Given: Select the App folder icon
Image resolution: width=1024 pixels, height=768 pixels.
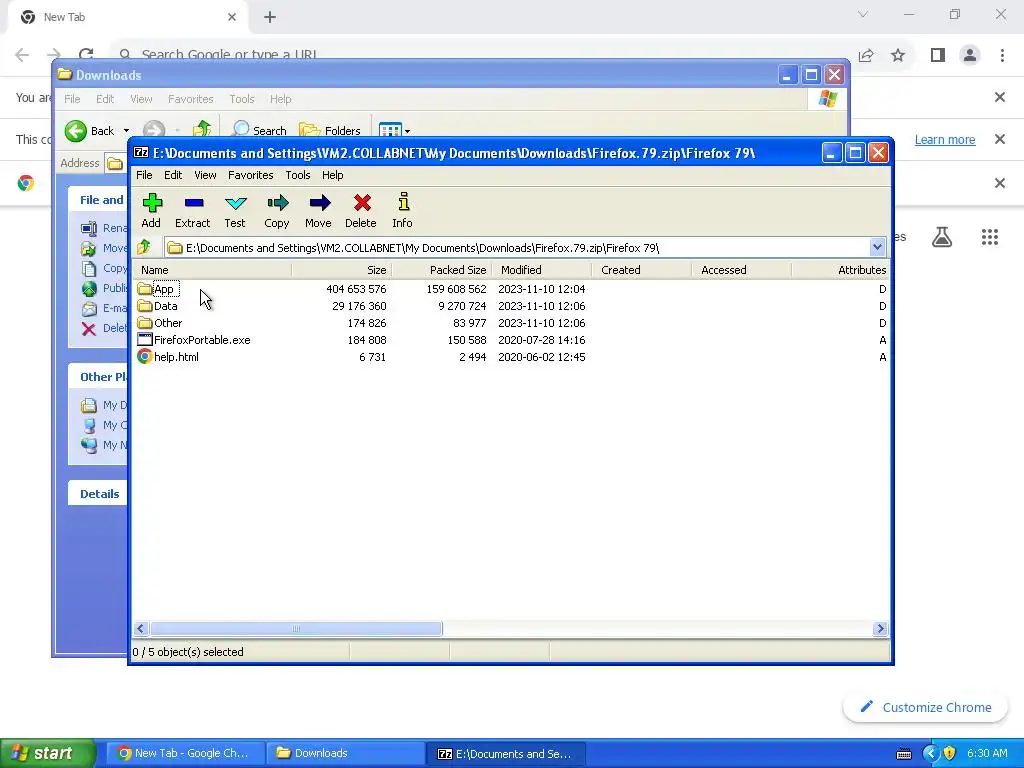Looking at the screenshot, I should click(145, 289).
